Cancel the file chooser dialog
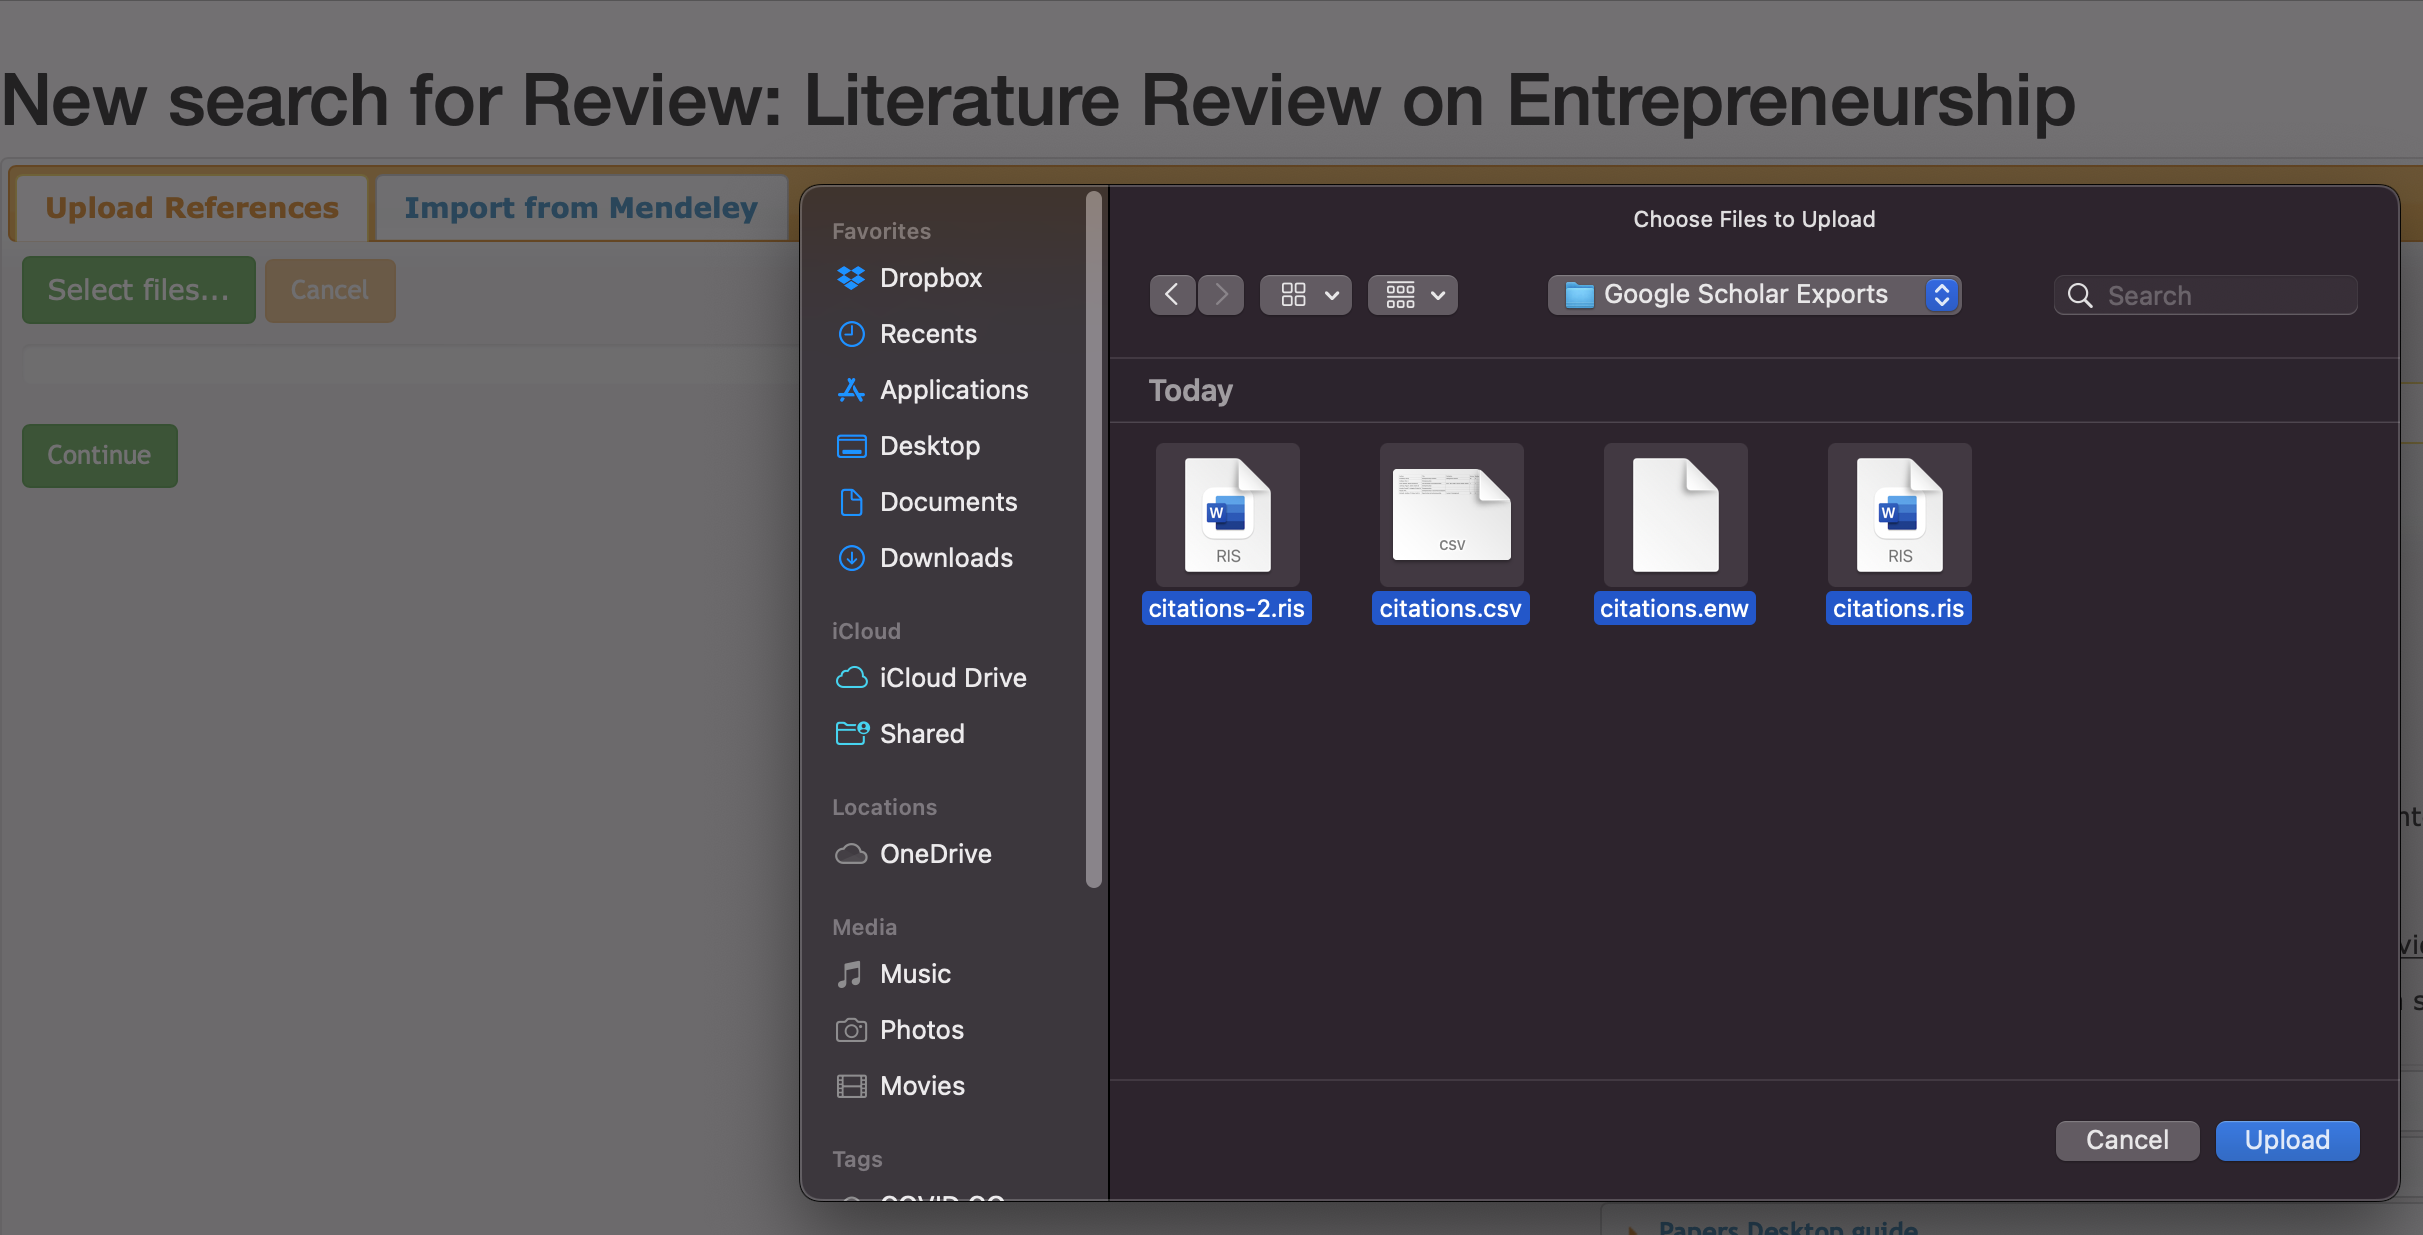This screenshot has height=1235, width=2423. (2127, 1140)
